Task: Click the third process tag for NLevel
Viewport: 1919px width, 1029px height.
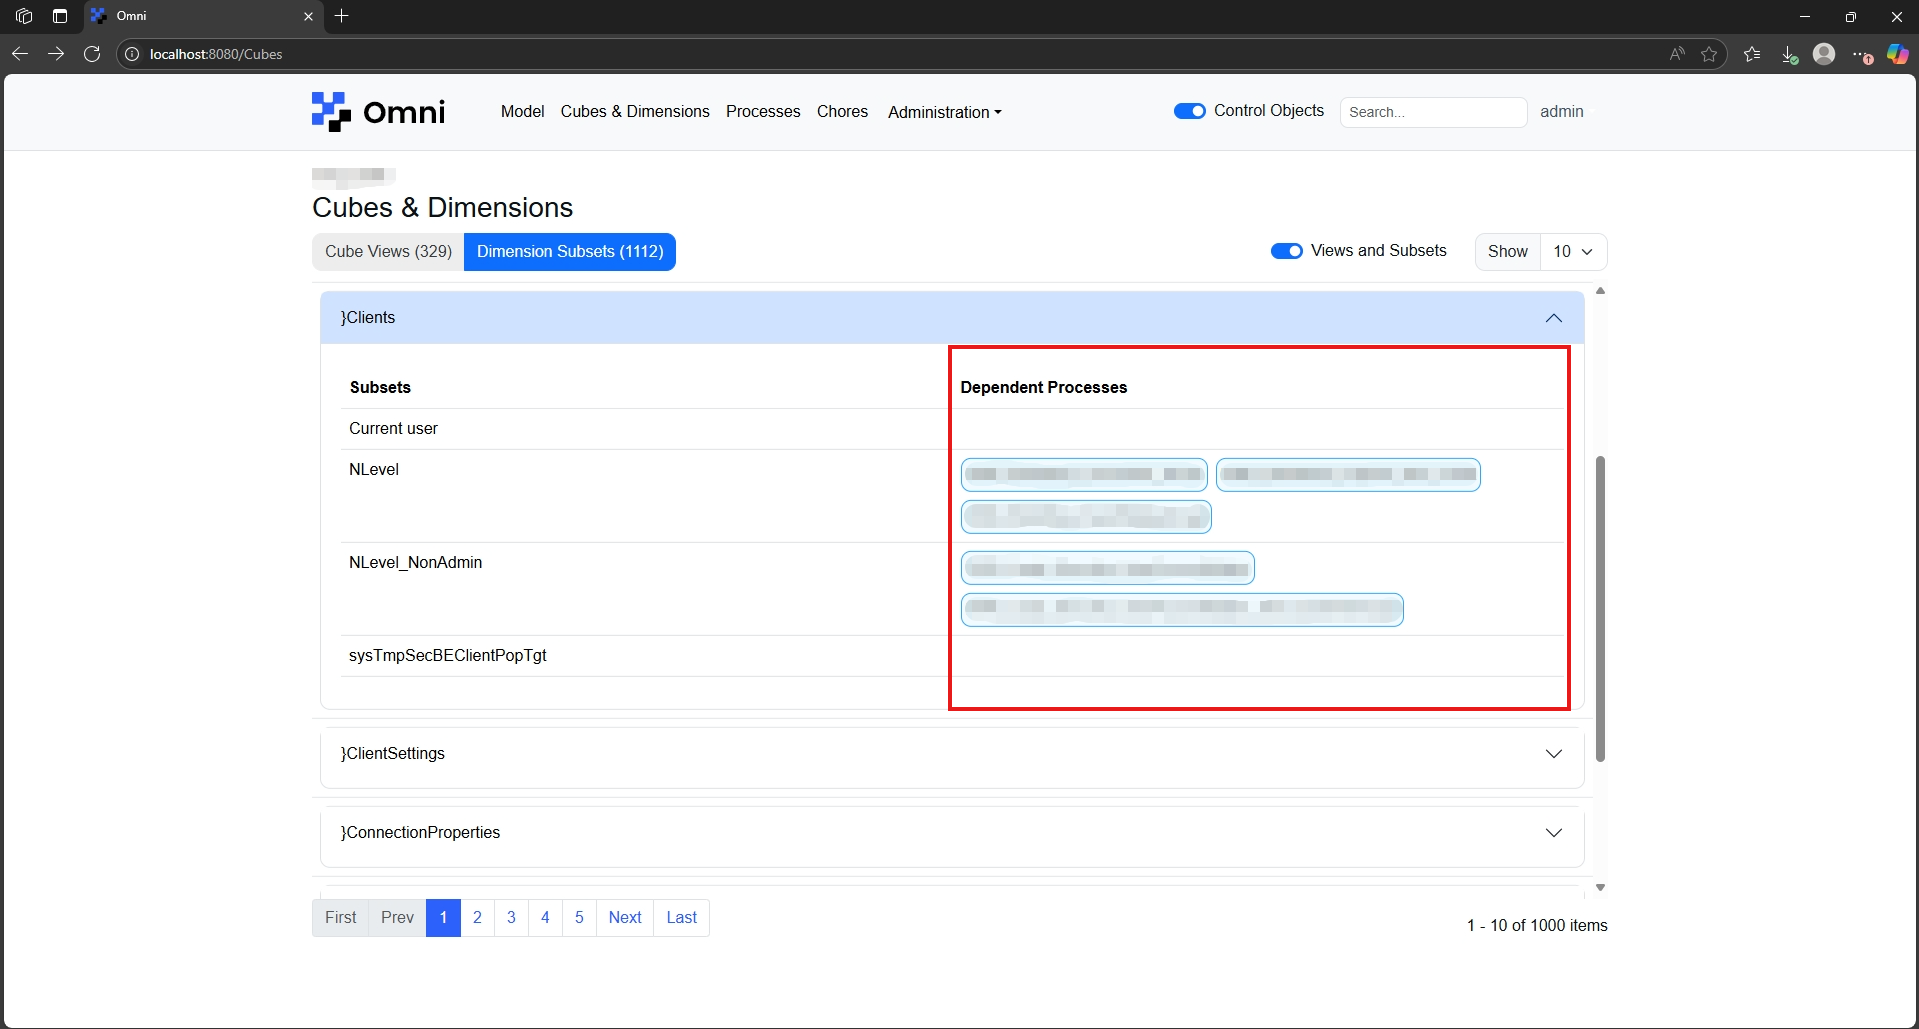Action: 1086,517
